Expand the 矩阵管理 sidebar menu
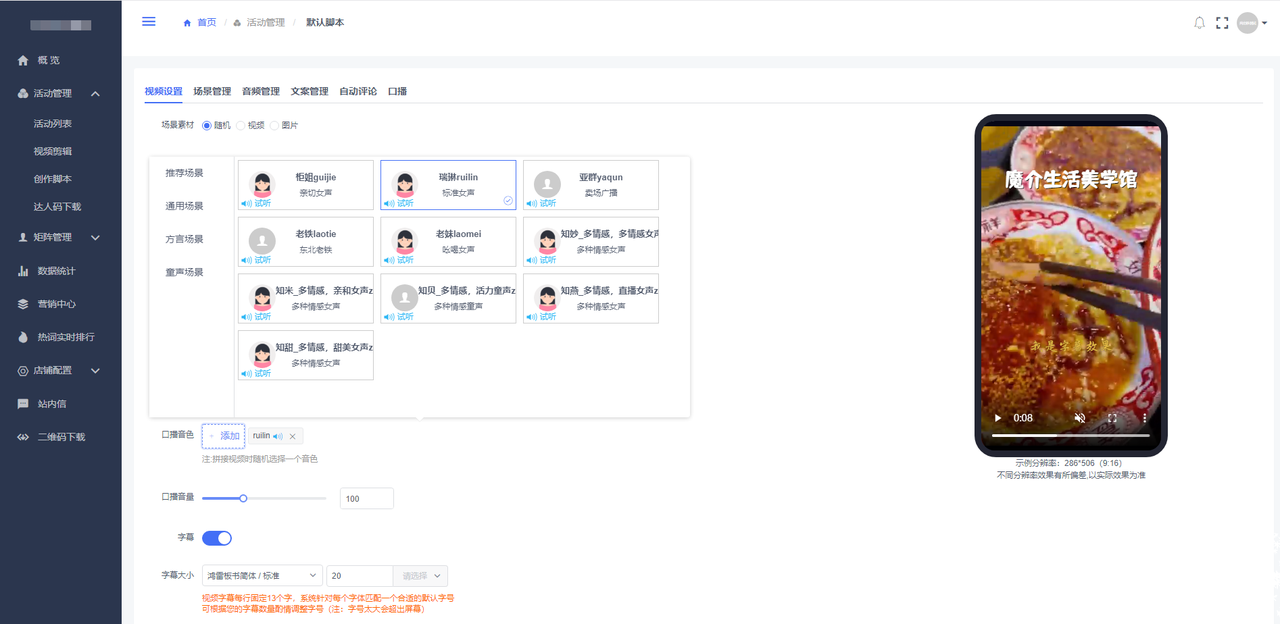This screenshot has width=1280, height=624. pos(61,237)
